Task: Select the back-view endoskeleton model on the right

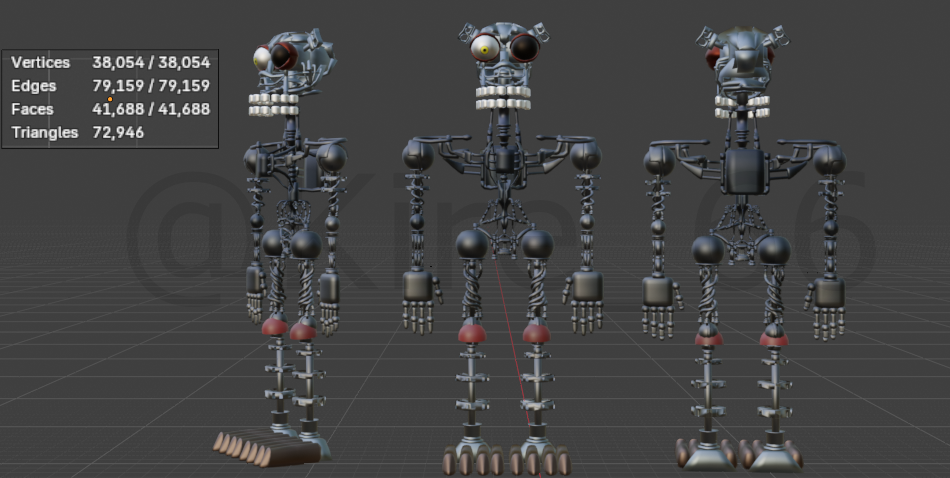Action: [x=744, y=248]
